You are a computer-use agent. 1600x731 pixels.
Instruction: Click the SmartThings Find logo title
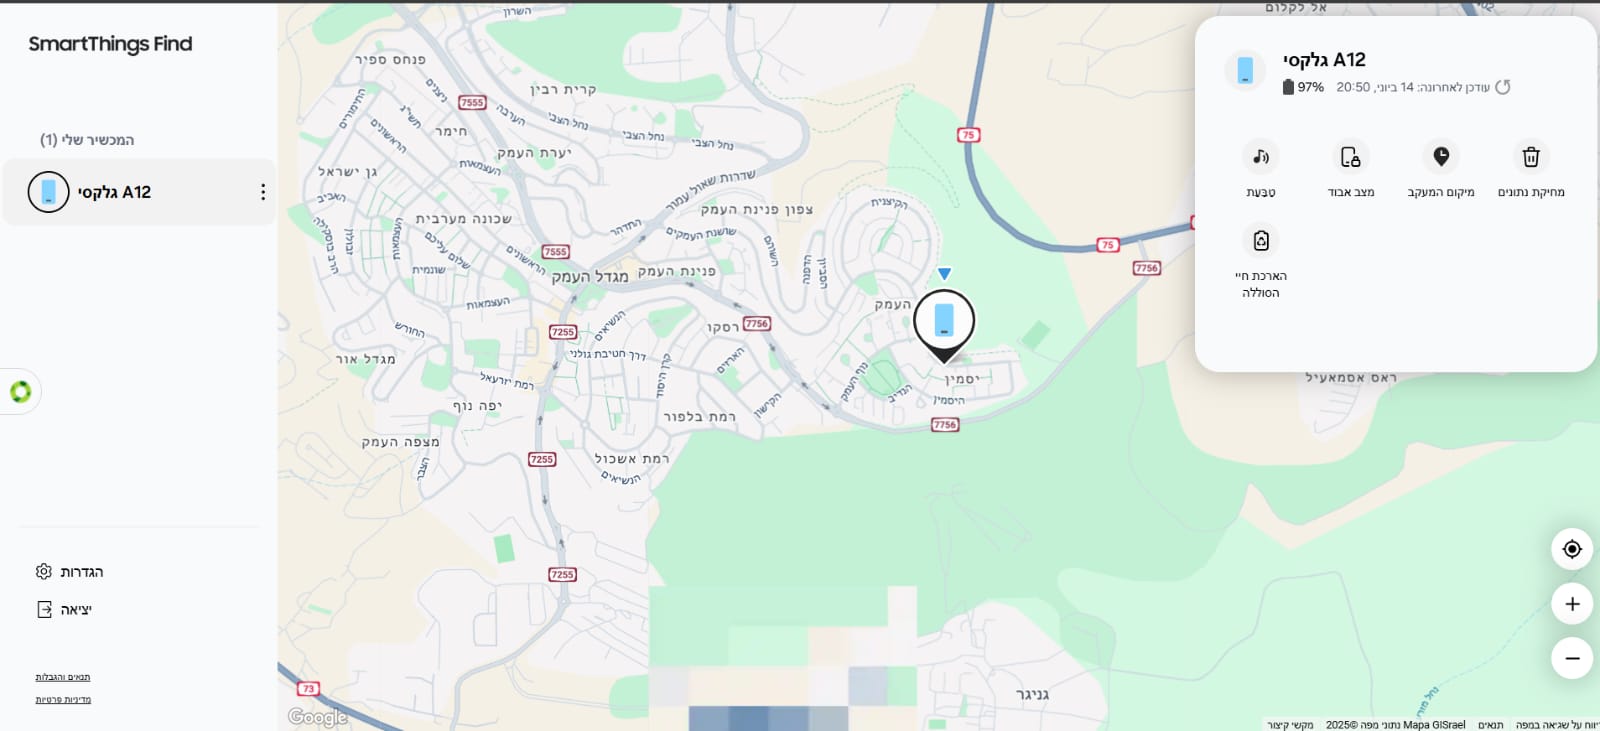[110, 44]
